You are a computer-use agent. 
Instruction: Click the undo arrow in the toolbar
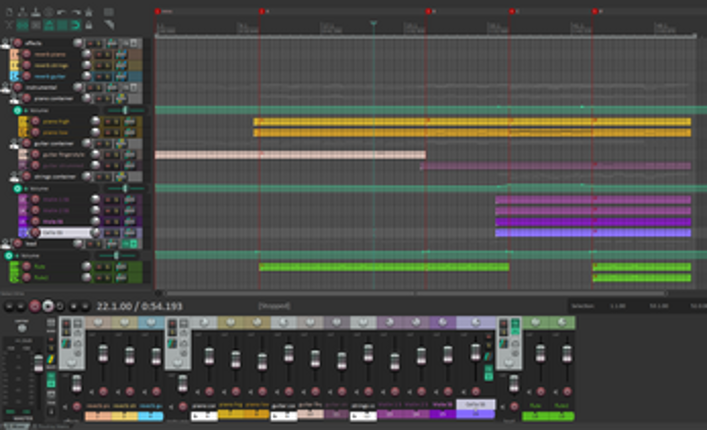(62, 10)
